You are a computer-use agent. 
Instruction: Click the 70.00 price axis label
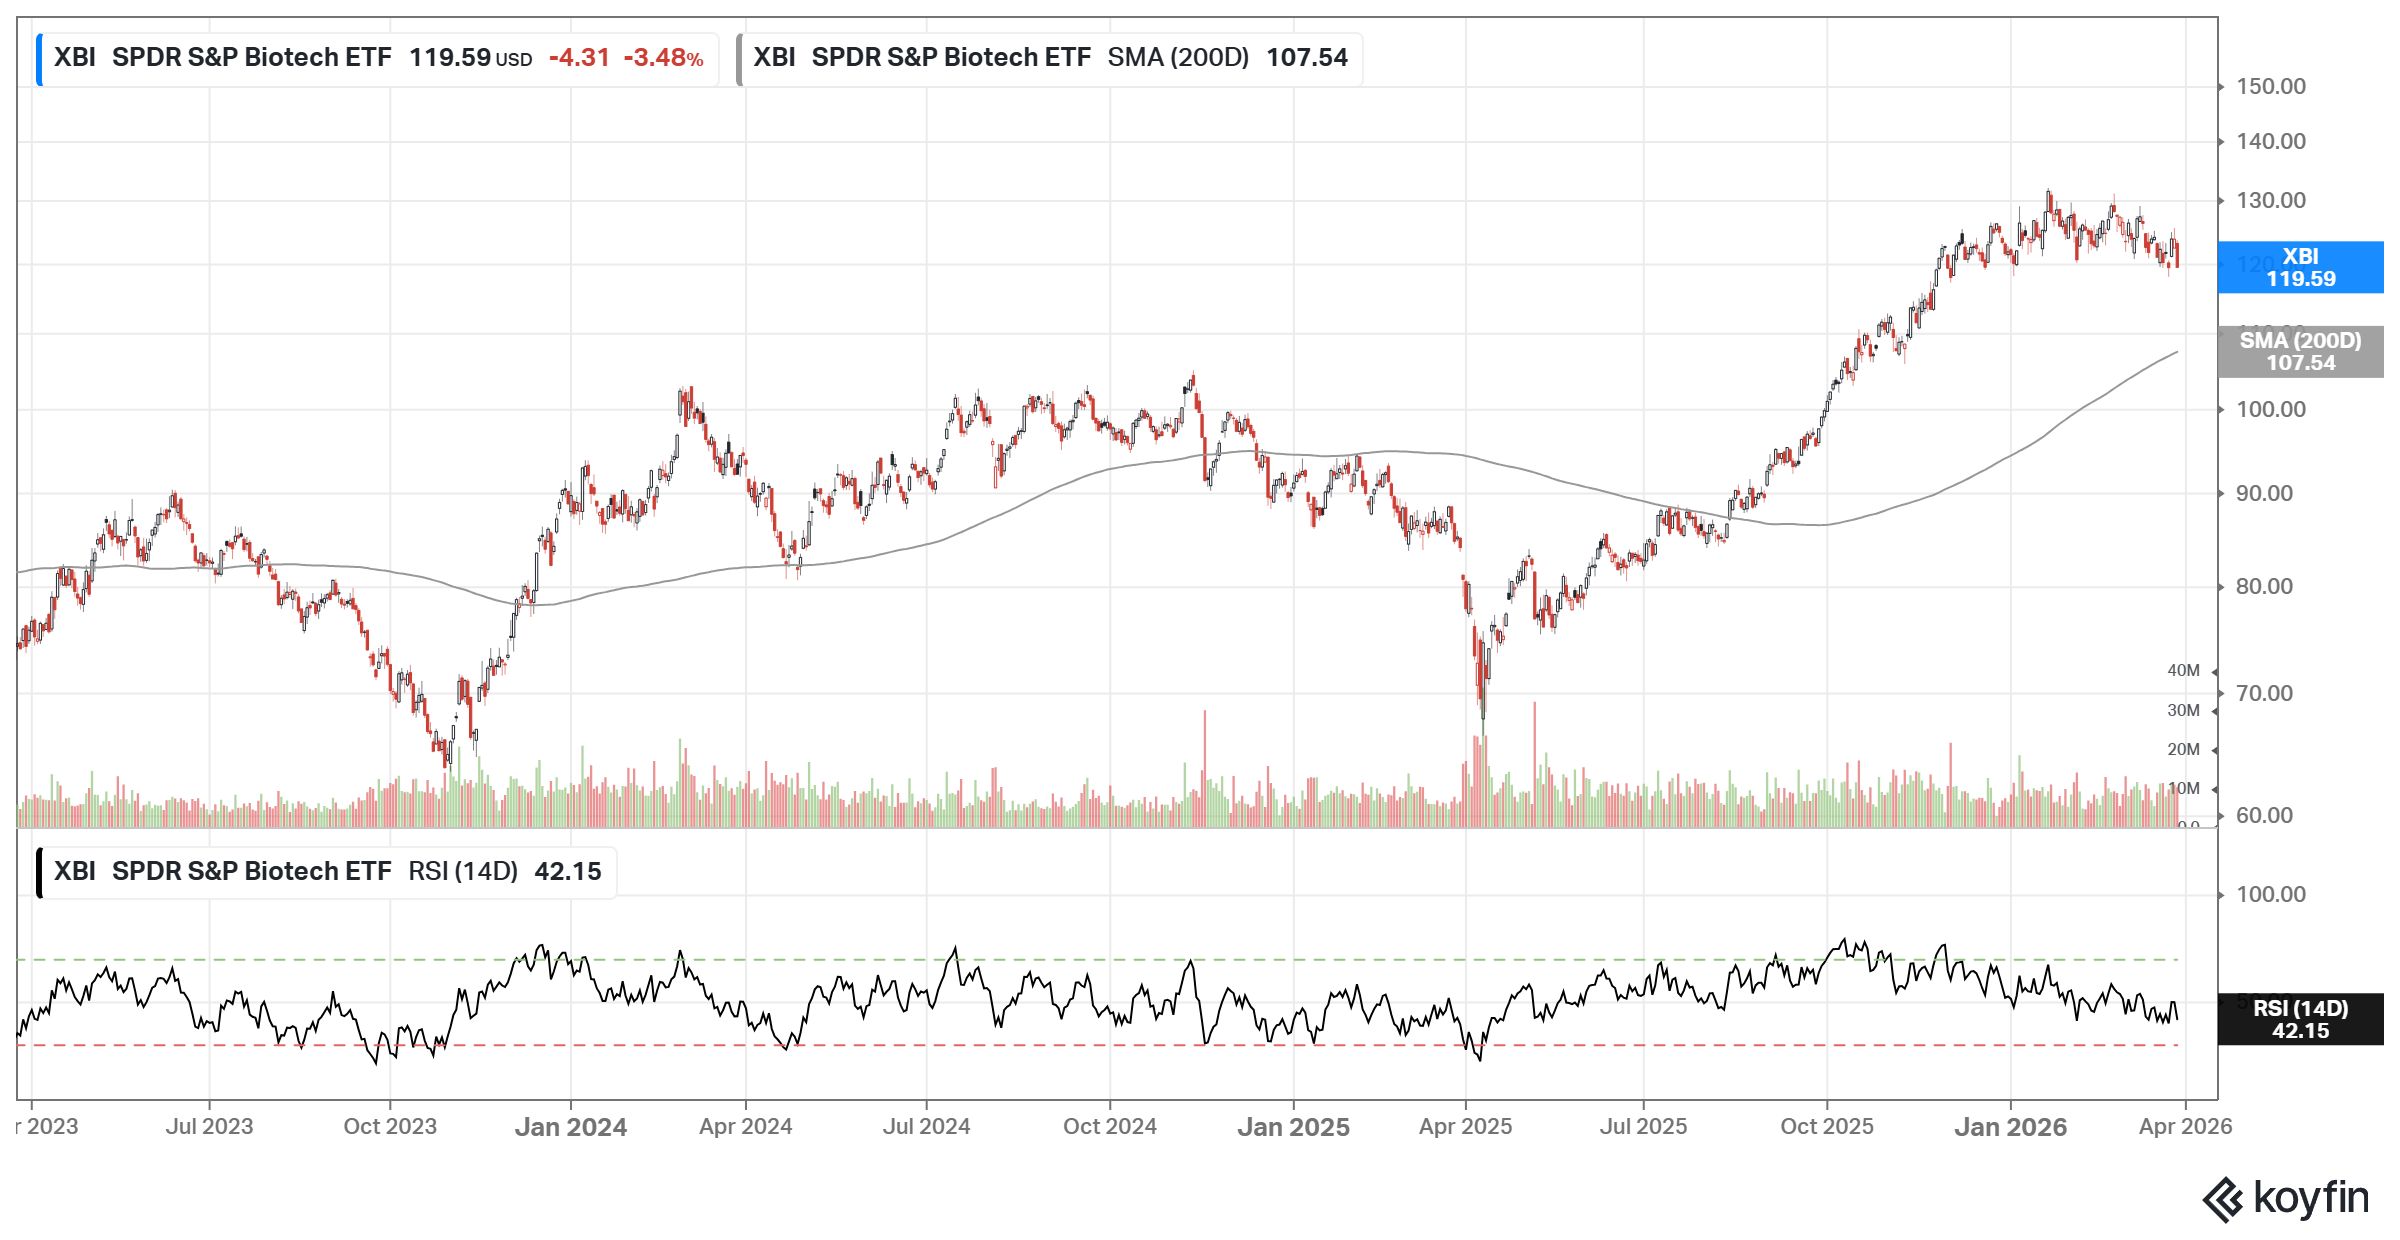pos(2264,694)
